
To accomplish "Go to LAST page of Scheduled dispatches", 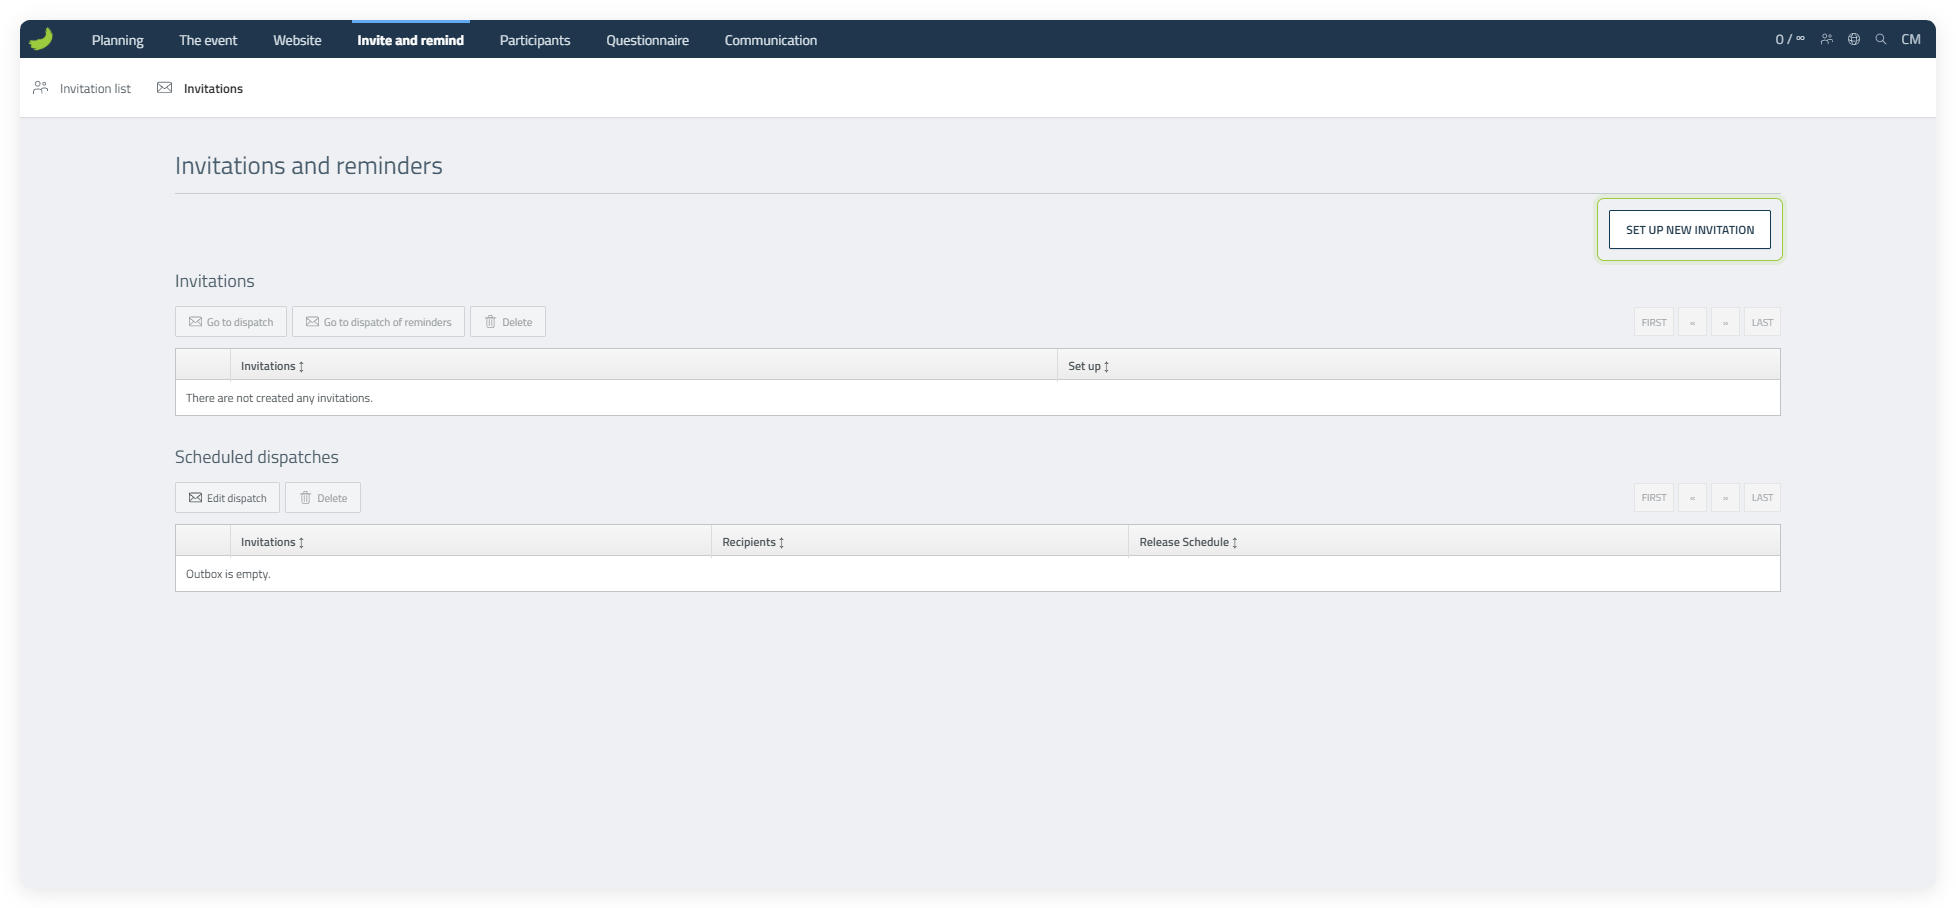I will click(x=1762, y=497).
